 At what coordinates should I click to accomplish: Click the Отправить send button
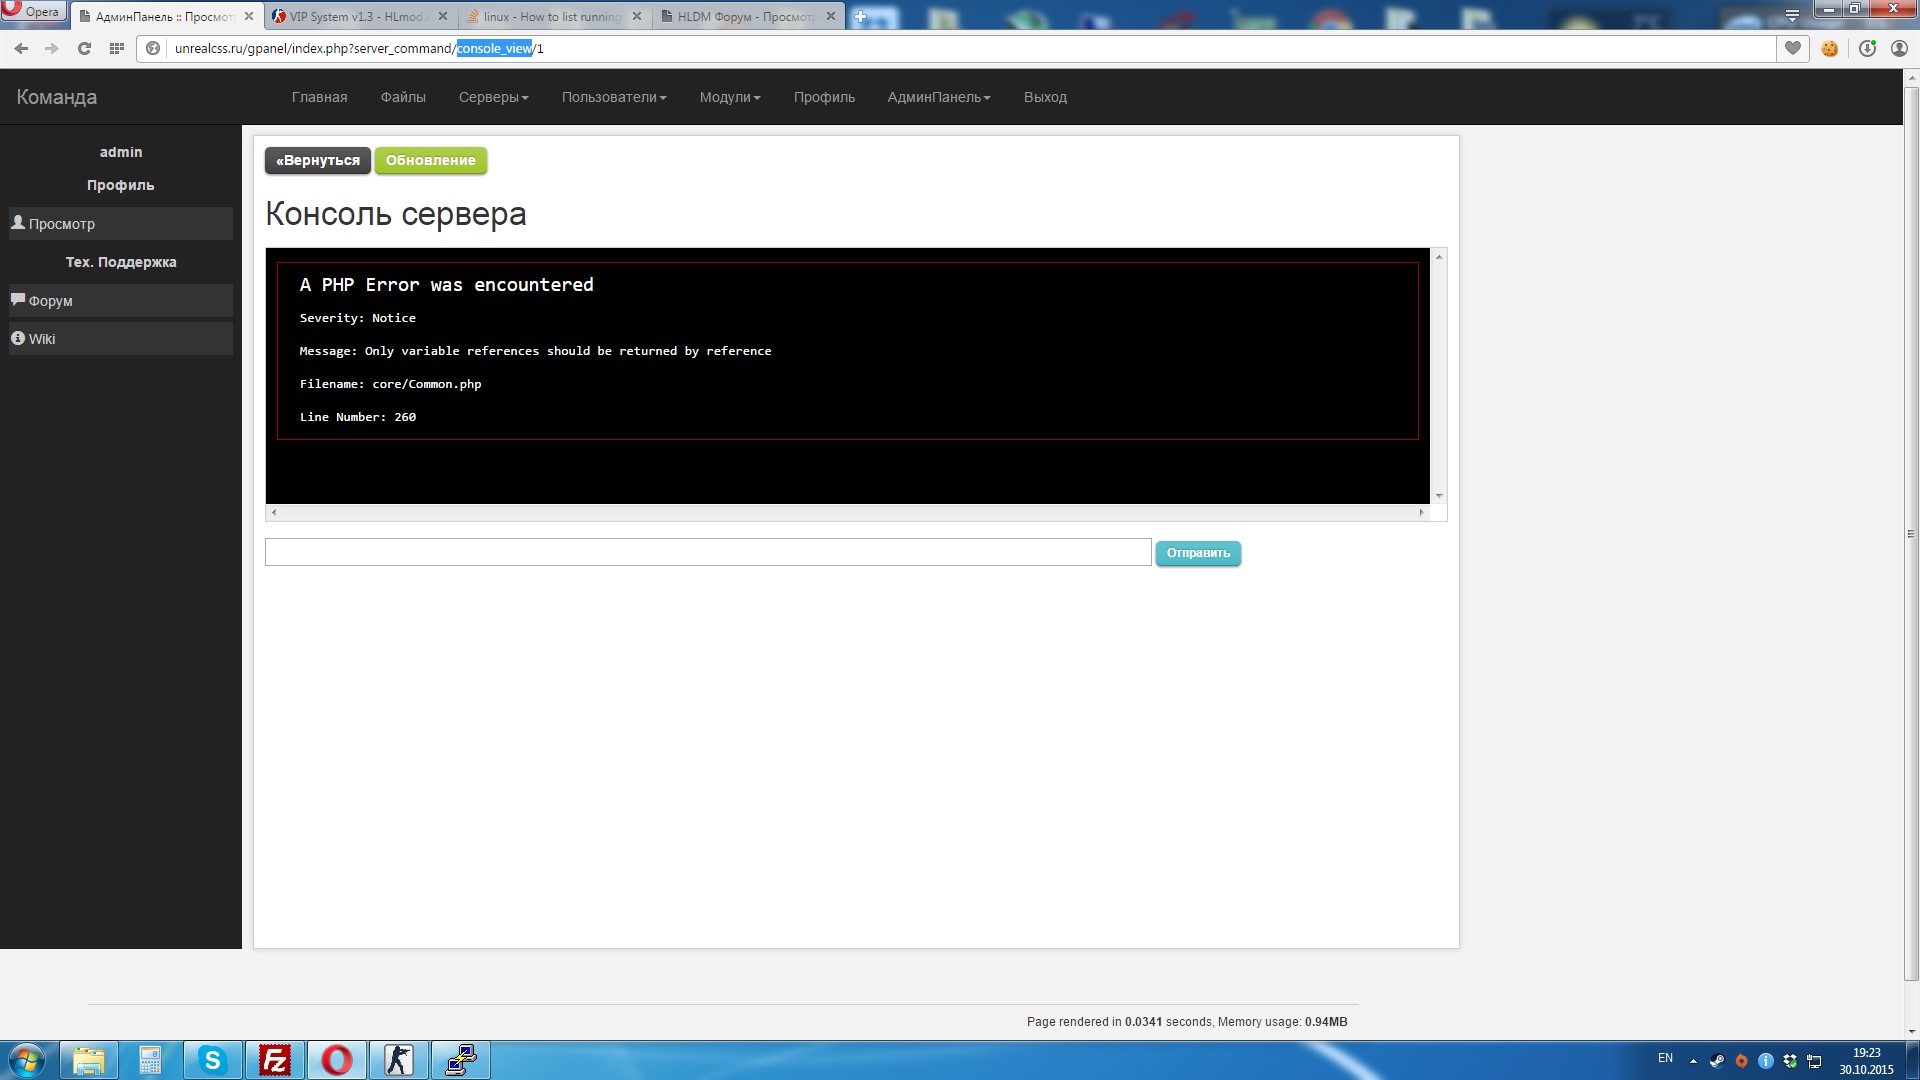(x=1197, y=553)
